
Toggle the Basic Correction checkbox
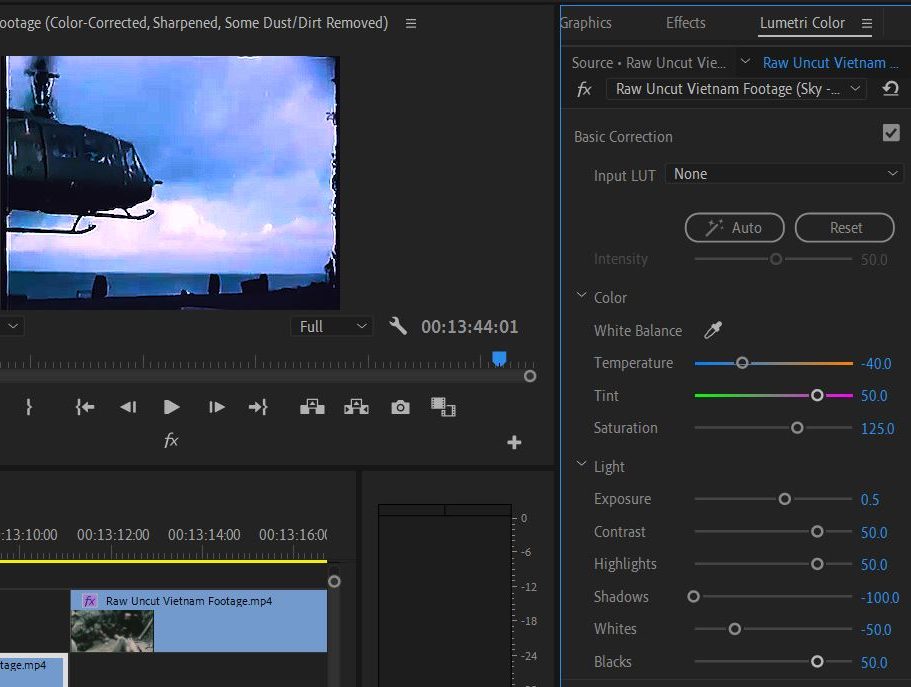891,133
